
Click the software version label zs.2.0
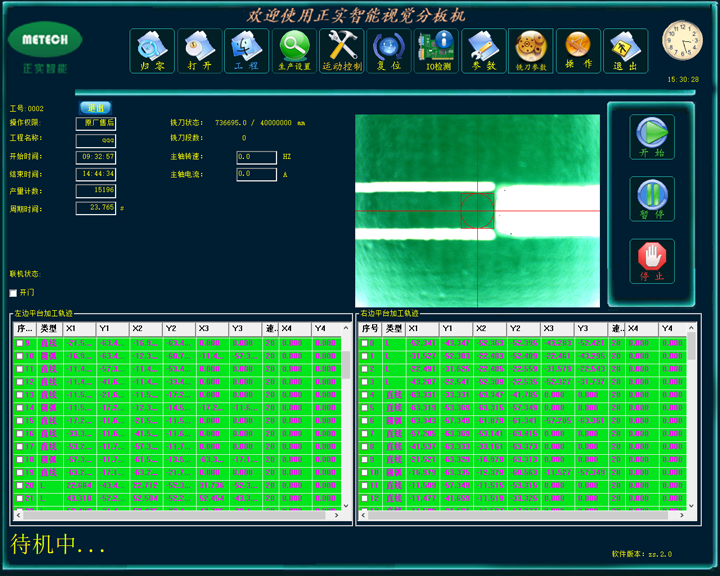pyautogui.click(x=642, y=554)
